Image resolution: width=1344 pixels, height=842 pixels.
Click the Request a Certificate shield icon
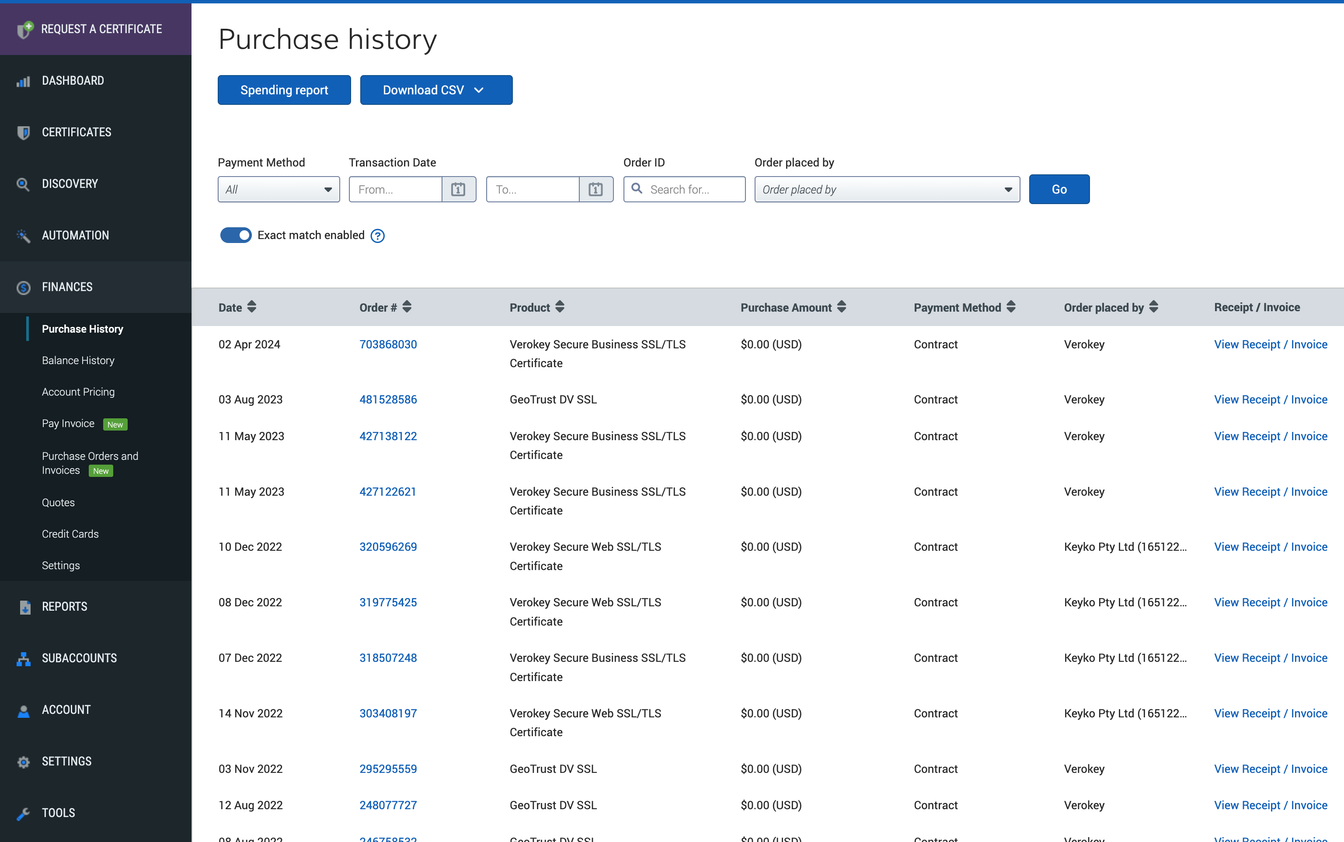(x=22, y=28)
